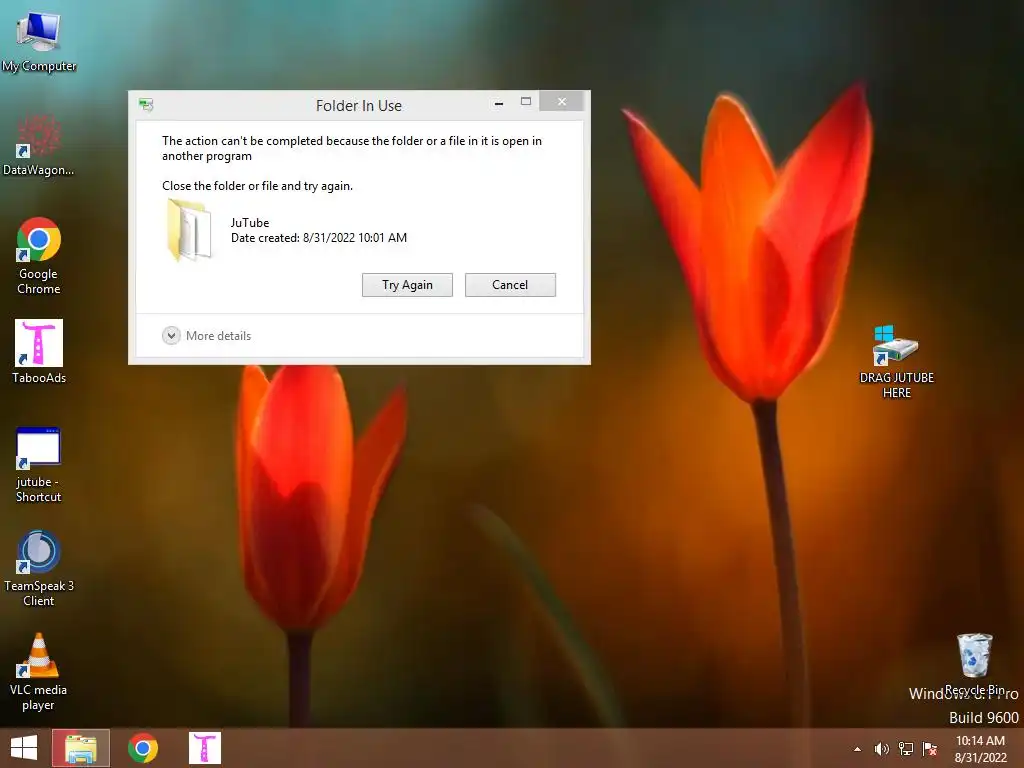Open the volume speaker tray icon
The width and height of the screenshot is (1024, 768).
pos(882,749)
